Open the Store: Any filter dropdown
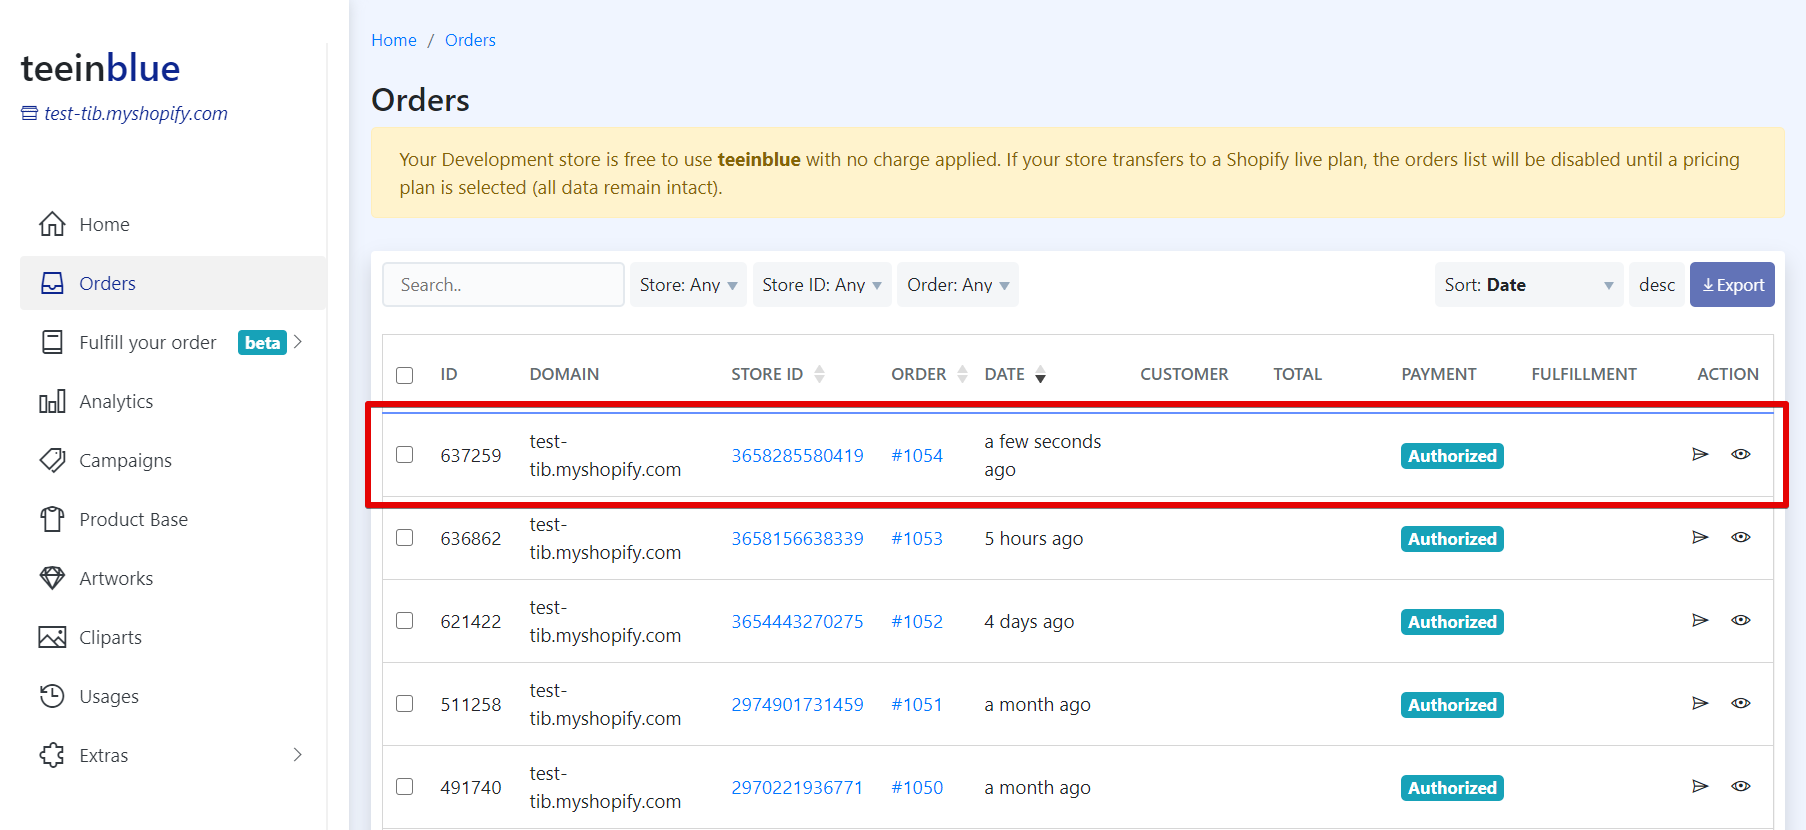This screenshot has height=830, width=1806. tap(688, 285)
